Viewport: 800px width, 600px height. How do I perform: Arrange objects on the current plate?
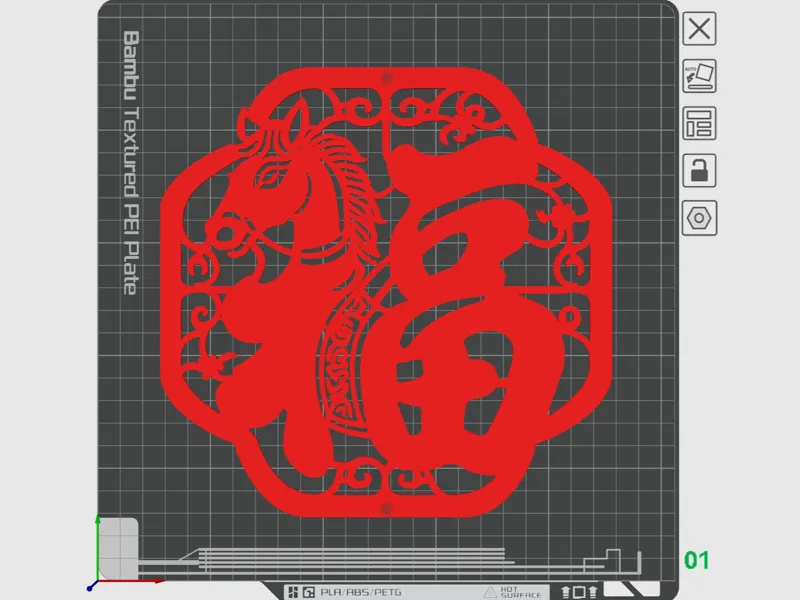pyautogui.click(x=699, y=123)
